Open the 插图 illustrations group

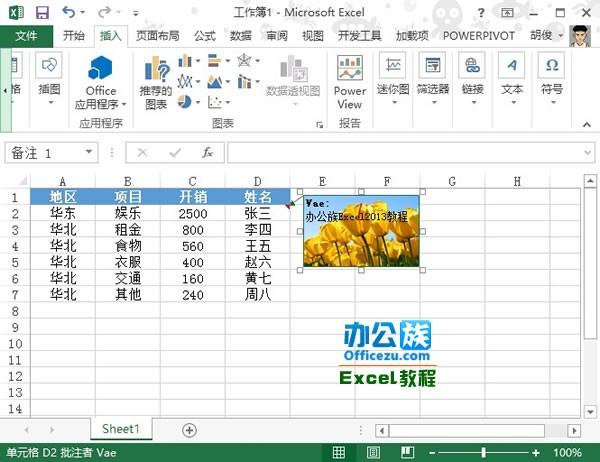tap(49, 79)
